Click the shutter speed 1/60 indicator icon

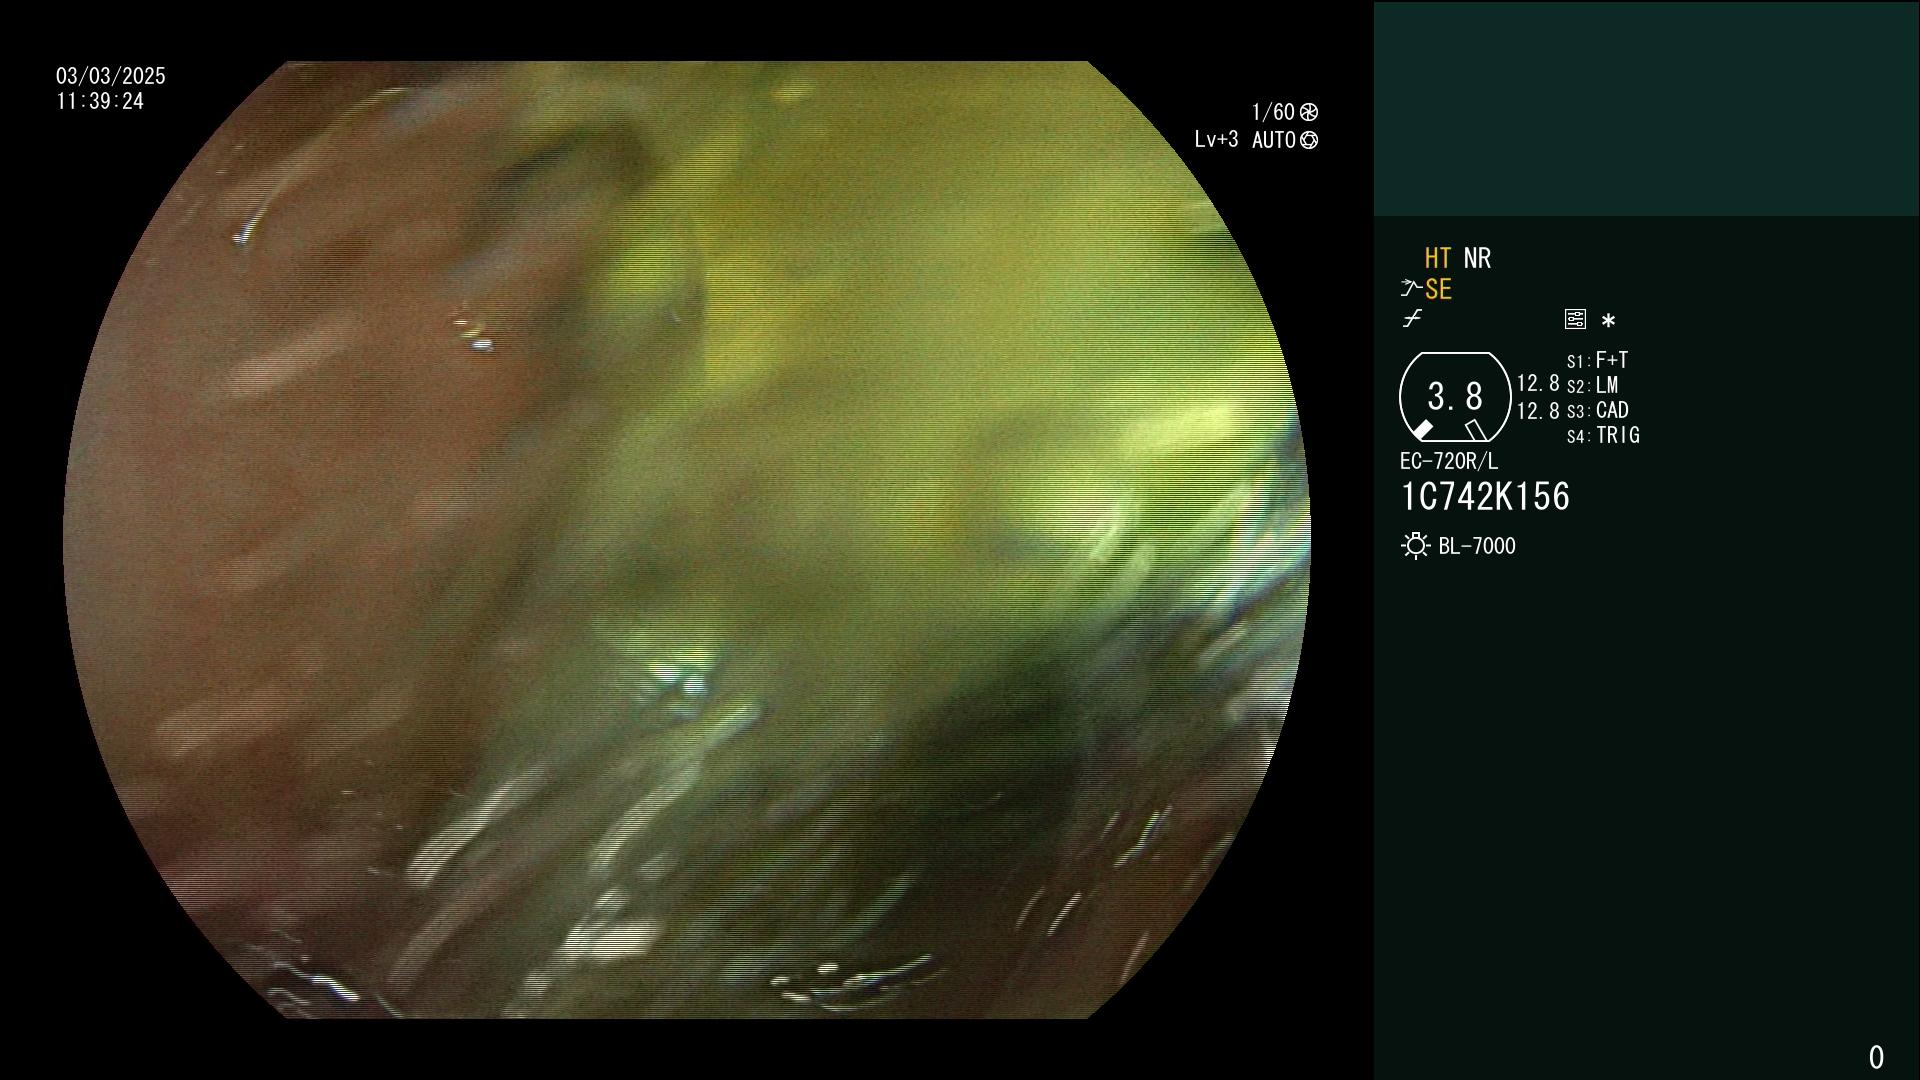(x=1309, y=112)
